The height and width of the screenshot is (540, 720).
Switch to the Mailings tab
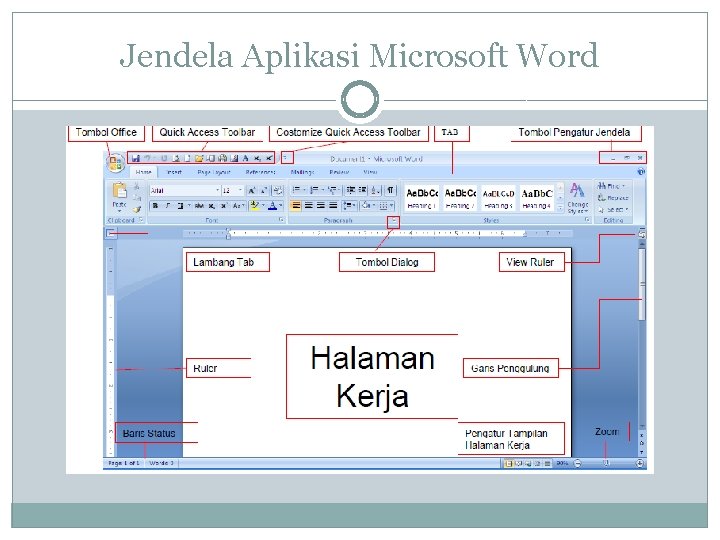(302, 172)
